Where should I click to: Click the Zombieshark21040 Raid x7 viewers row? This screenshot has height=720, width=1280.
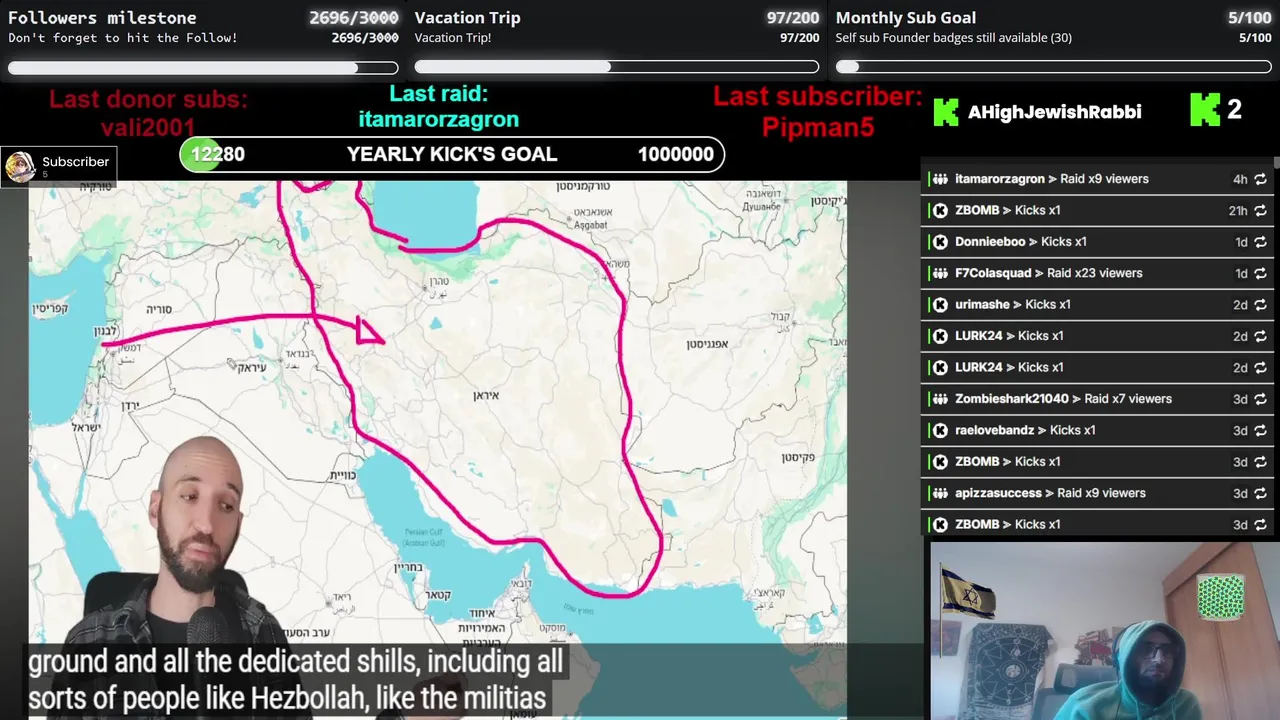1097,399
